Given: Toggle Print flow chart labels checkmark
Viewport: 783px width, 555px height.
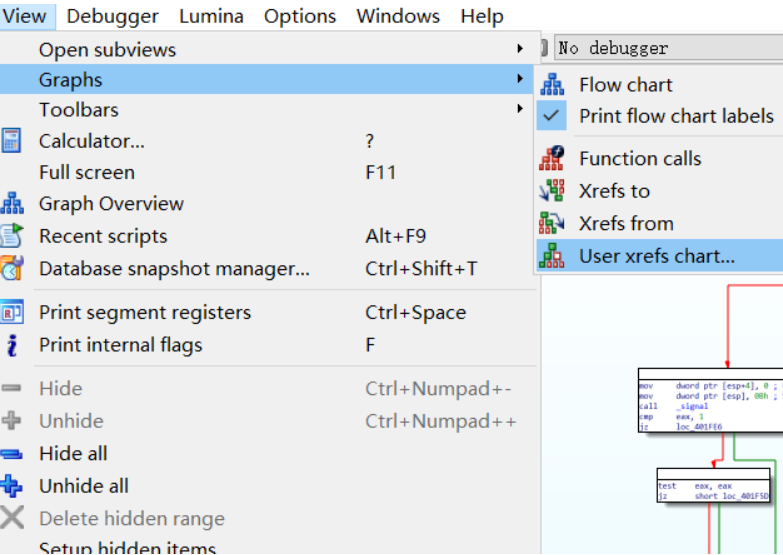Looking at the screenshot, I should (552, 116).
